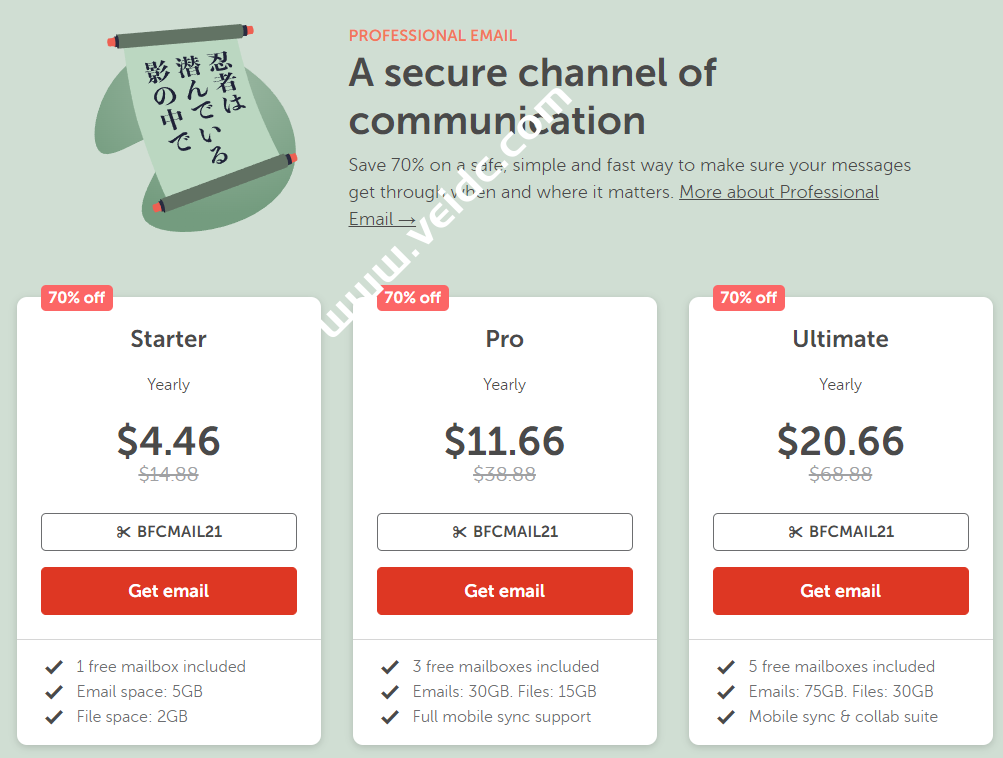Click the 70% off badge on Ultimate

(749, 297)
